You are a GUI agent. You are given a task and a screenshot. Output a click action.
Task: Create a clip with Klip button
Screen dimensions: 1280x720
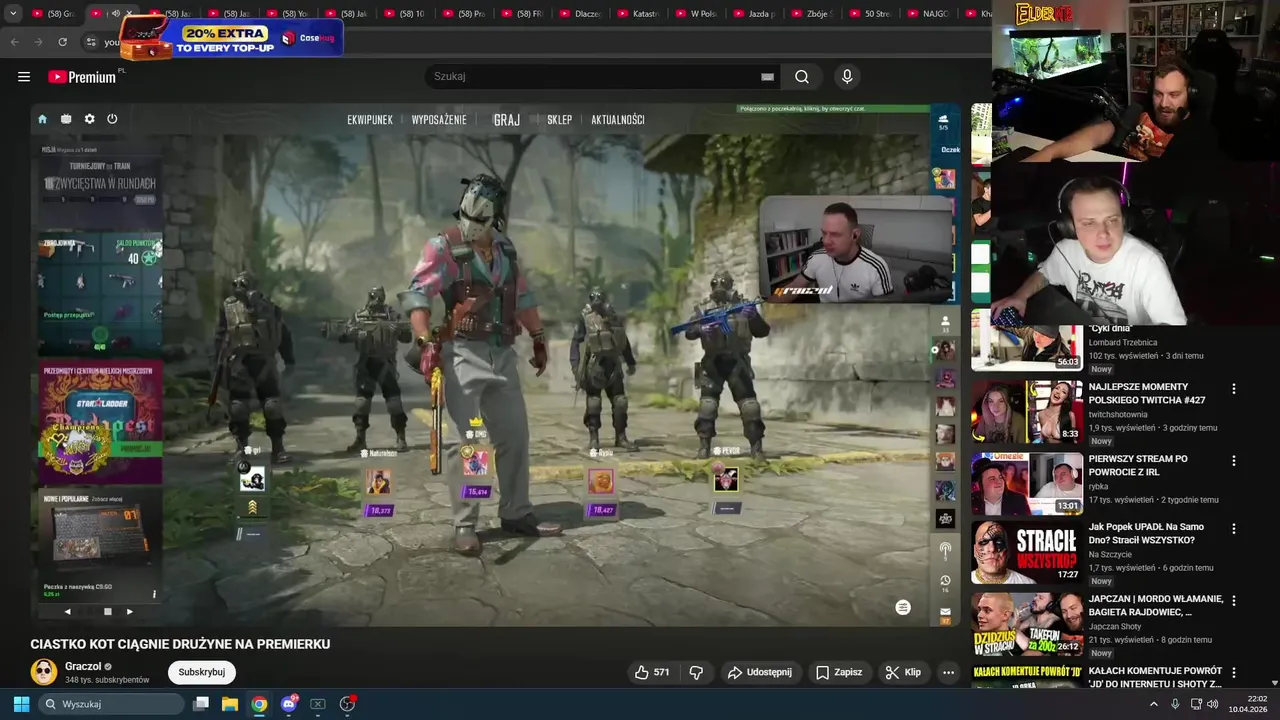pos(903,673)
